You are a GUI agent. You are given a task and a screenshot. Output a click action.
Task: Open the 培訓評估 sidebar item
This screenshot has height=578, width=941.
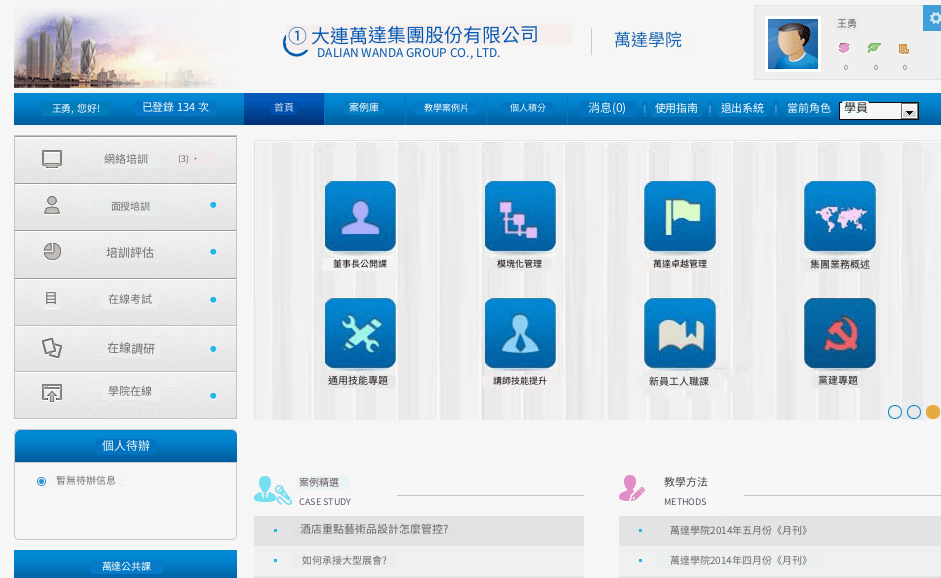(x=125, y=253)
